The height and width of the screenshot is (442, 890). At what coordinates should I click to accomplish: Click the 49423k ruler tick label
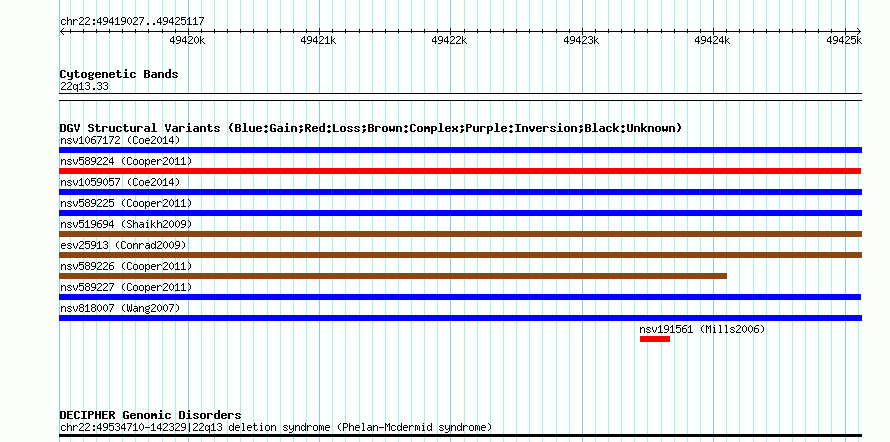coord(581,40)
